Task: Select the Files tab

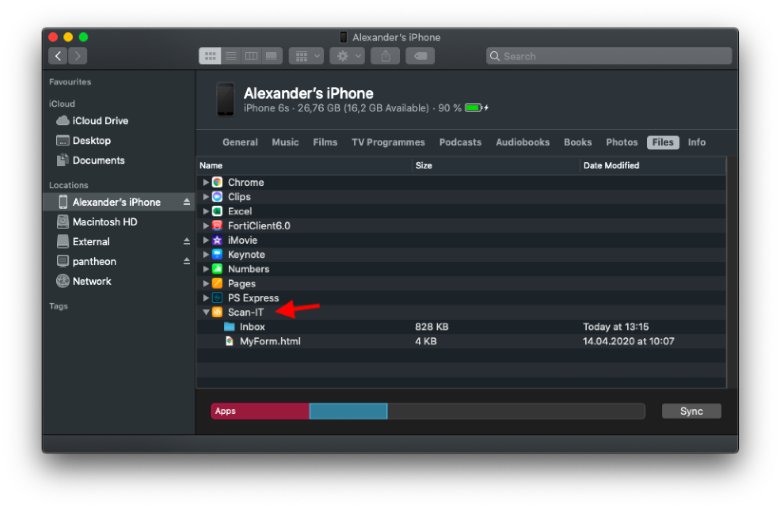Action: tap(663, 142)
